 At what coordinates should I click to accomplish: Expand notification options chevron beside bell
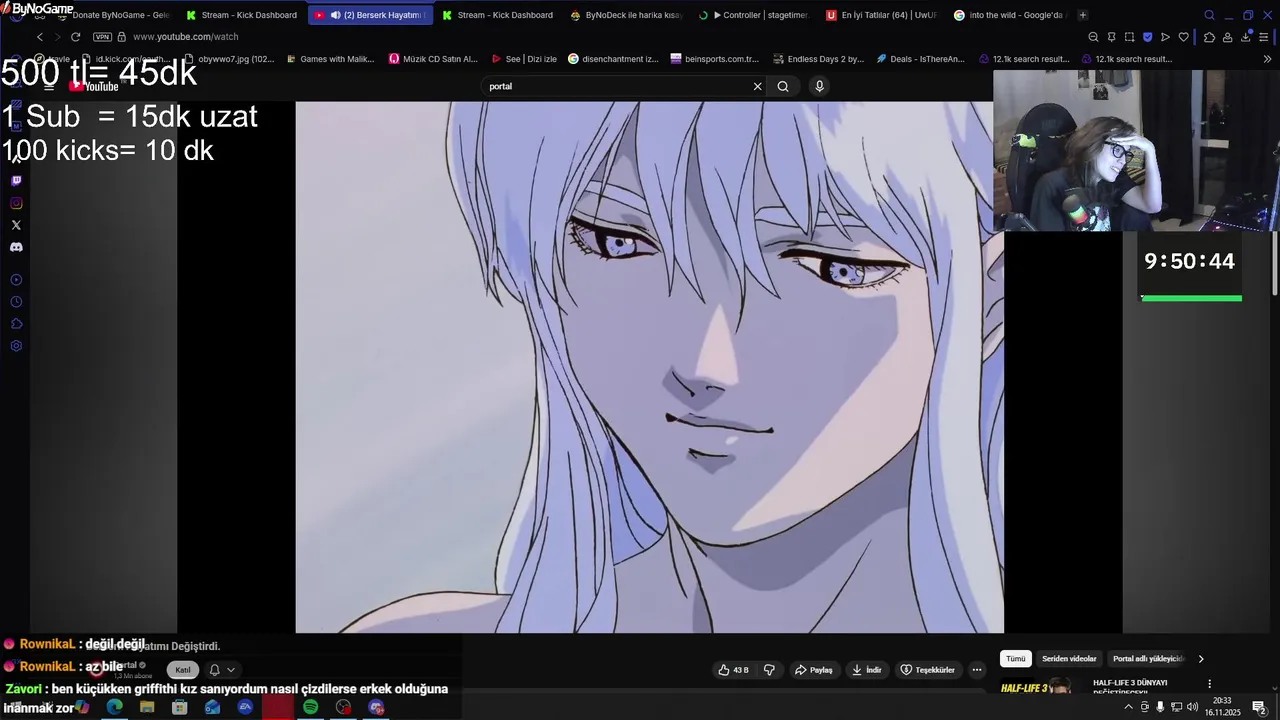231,670
